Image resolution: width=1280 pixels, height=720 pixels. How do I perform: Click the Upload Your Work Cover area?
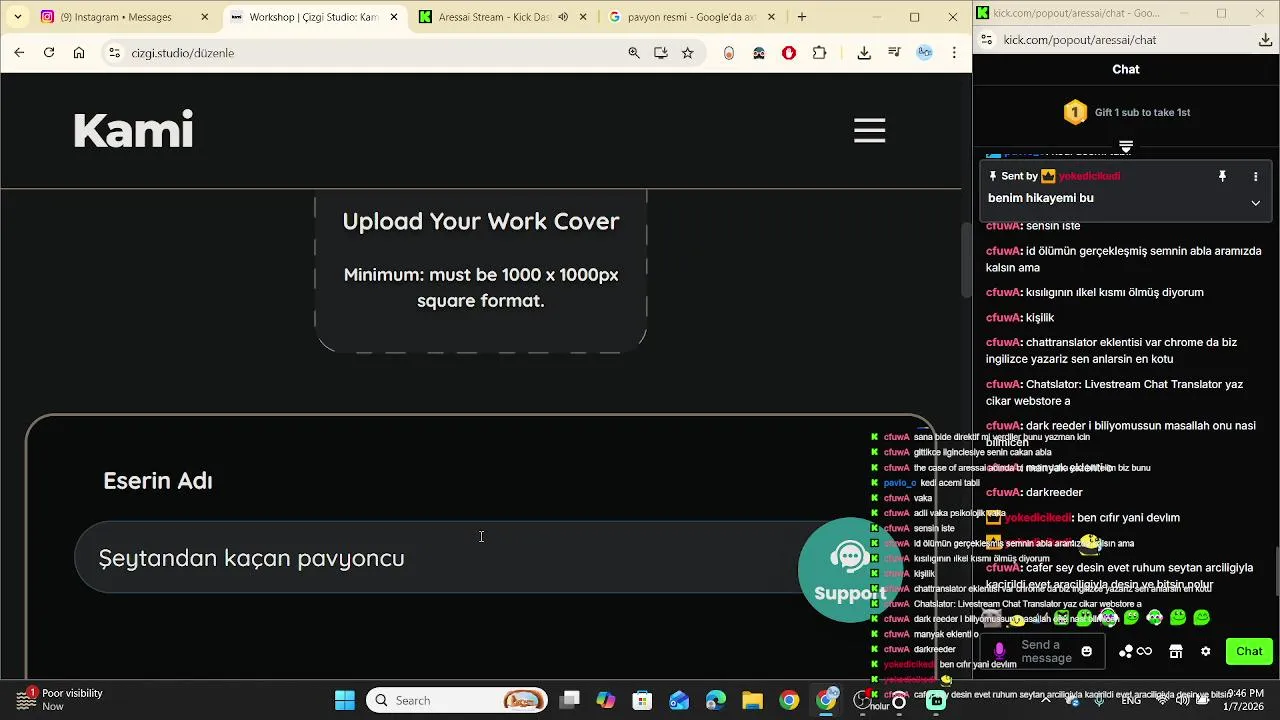tap(481, 270)
